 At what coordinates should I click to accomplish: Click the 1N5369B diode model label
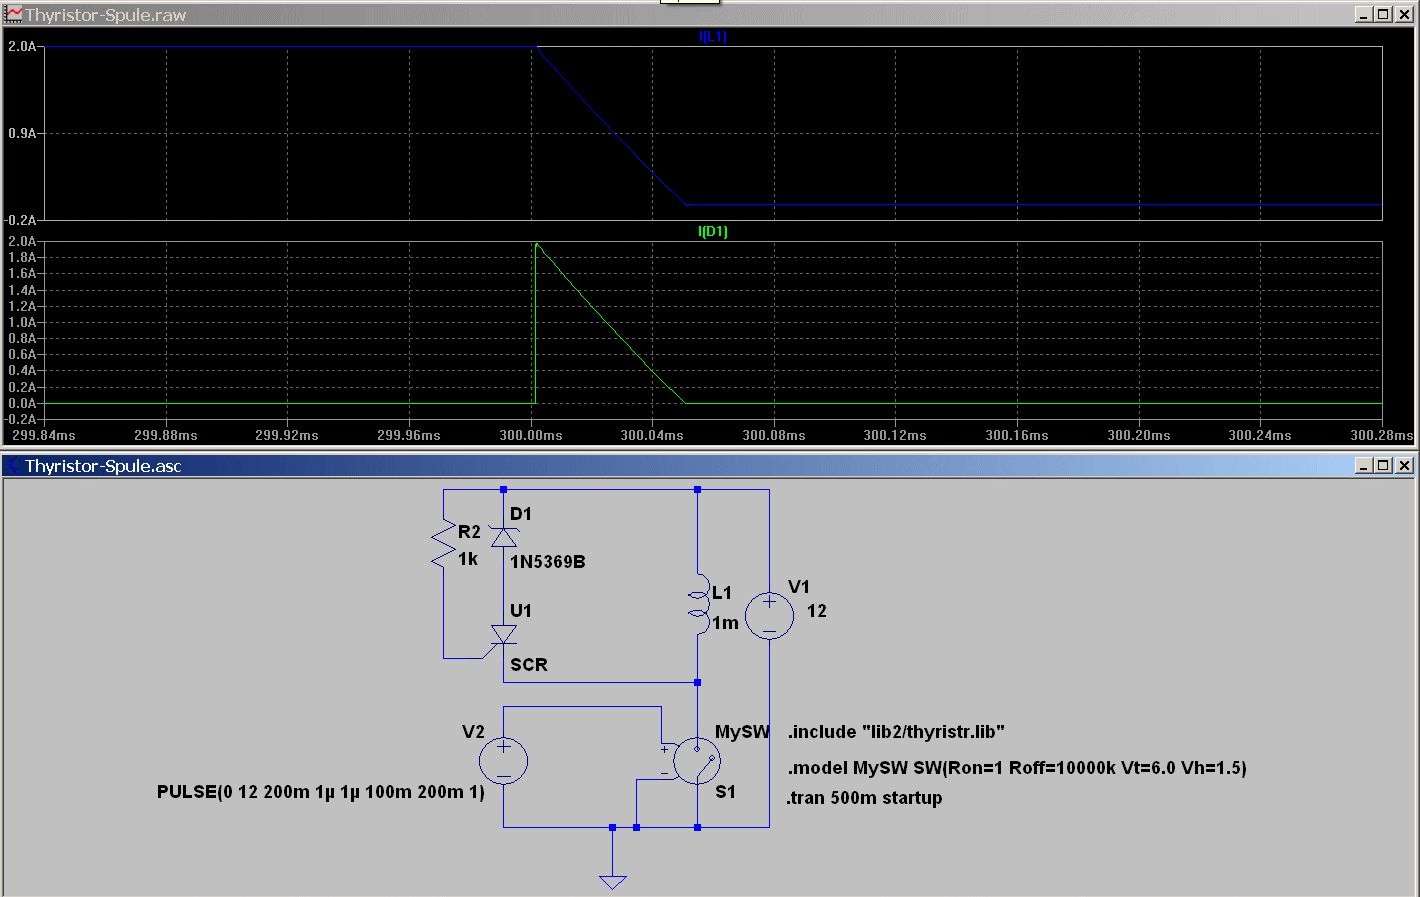click(547, 562)
